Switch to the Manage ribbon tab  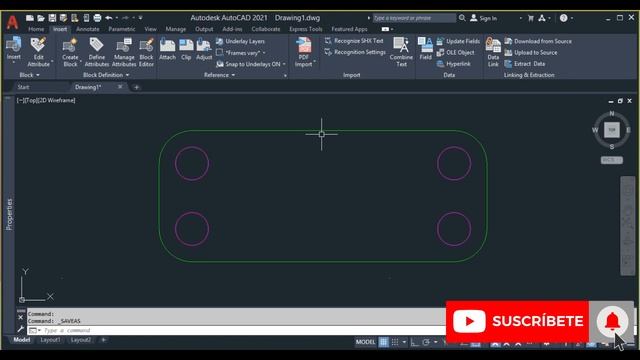coord(176,29)
